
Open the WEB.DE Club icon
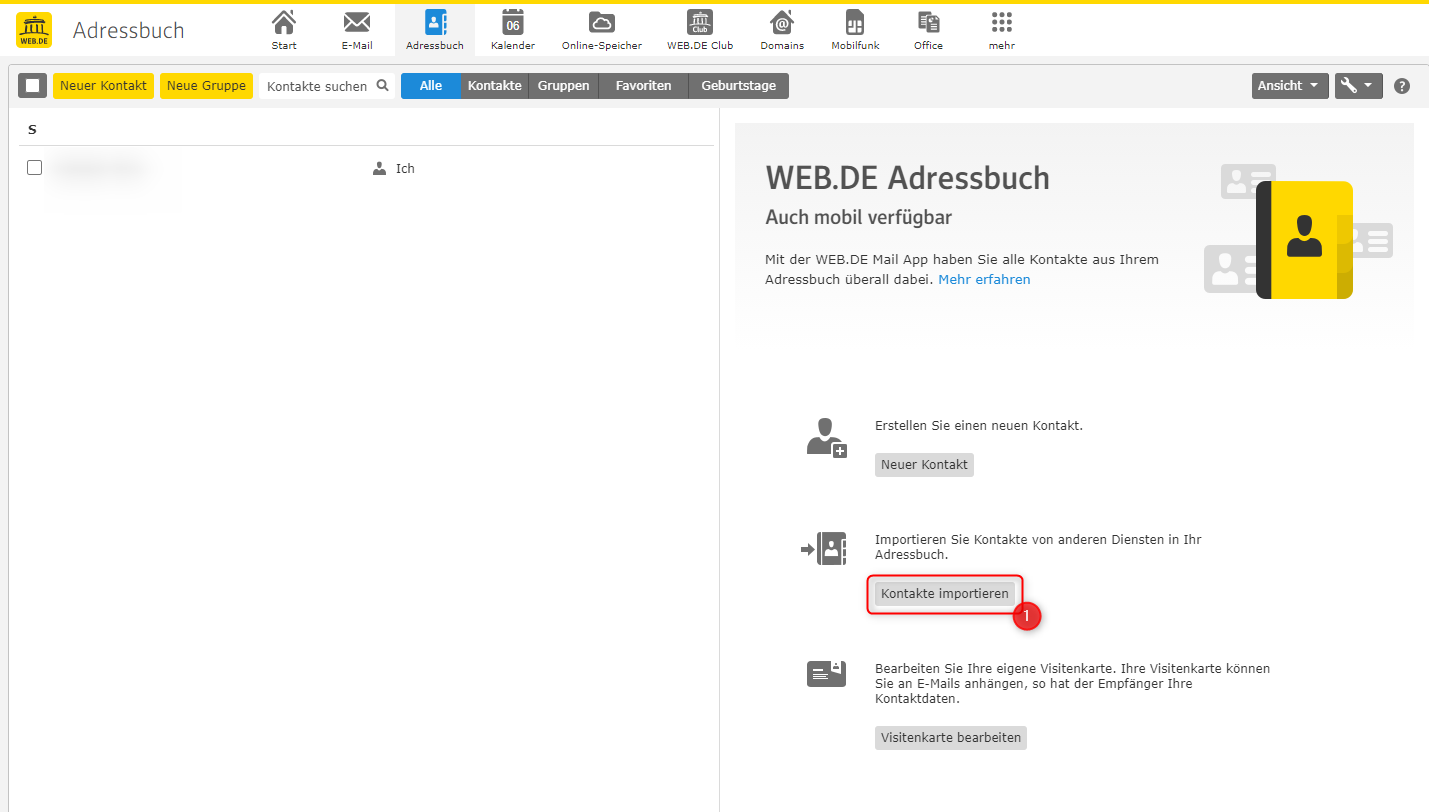[x=700, y=23]
